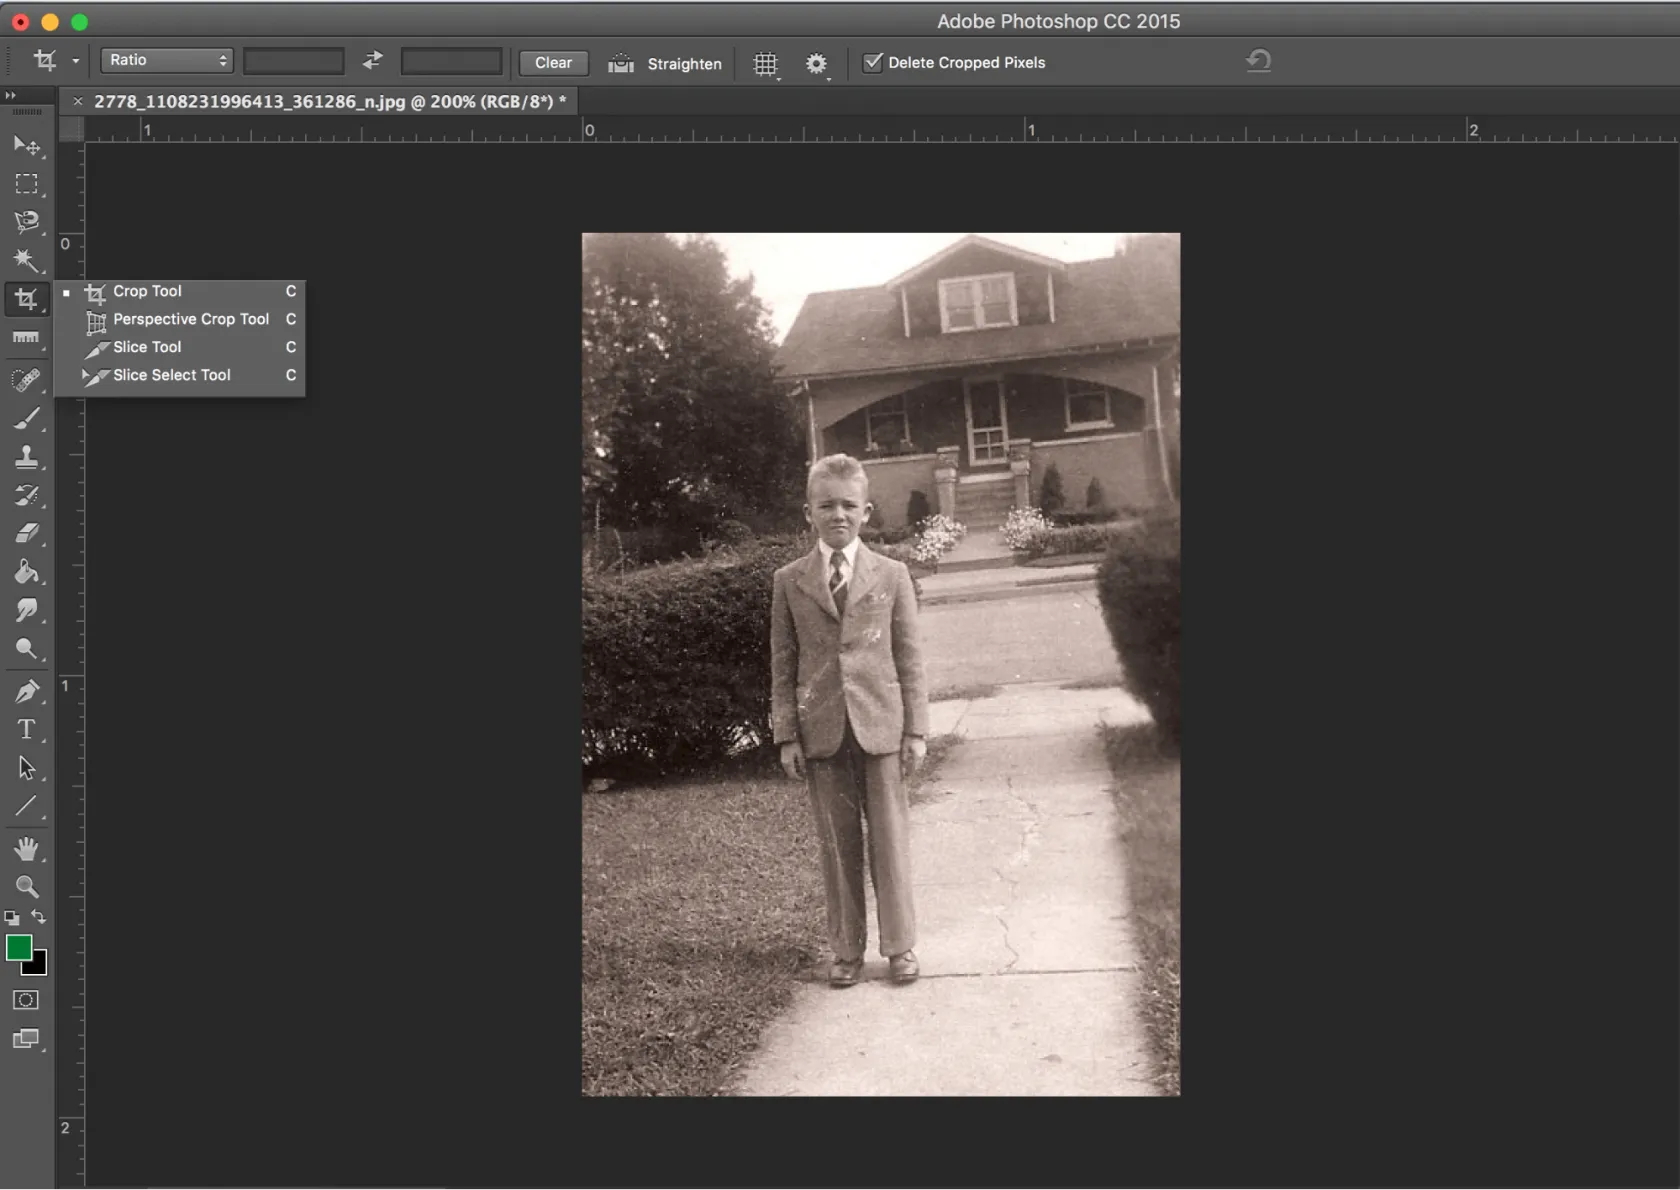Select the Clone Stamp tool
The image size is (1680, 1190).
26,457
